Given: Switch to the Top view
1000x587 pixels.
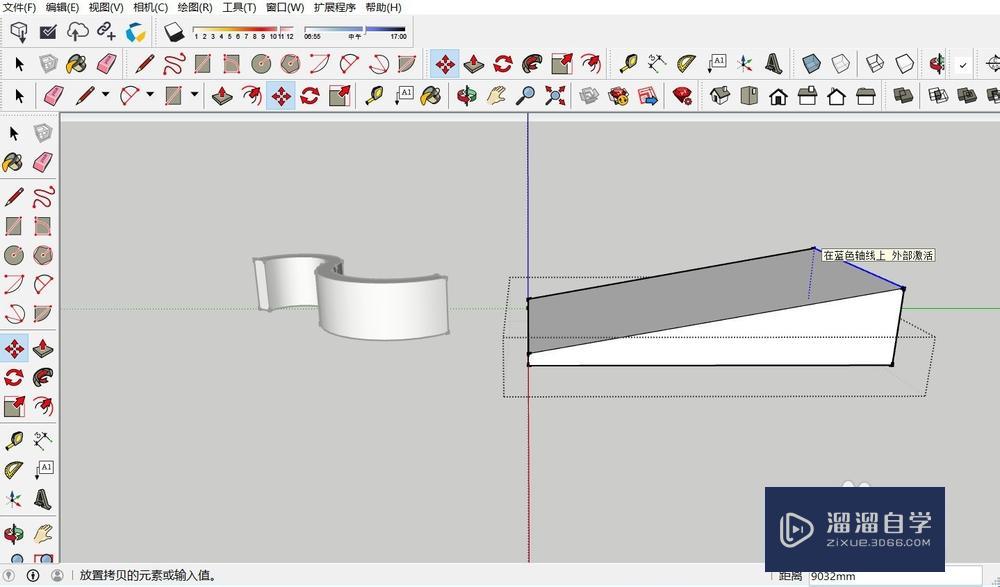Looking at the screenshot, I should click(749, 96).
